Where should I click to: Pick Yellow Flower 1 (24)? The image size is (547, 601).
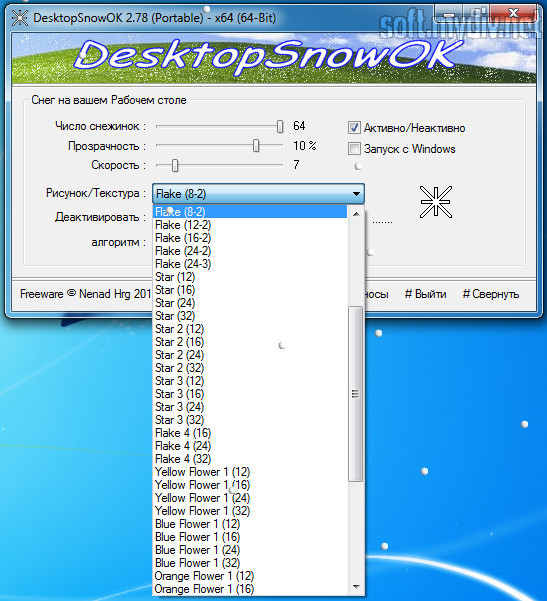[250, 498]
